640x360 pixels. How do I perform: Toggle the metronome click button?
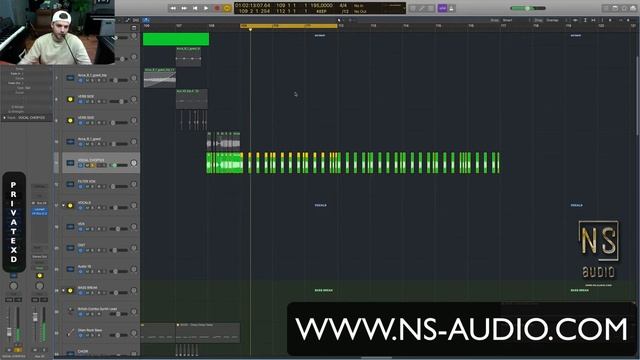(451, 8)
